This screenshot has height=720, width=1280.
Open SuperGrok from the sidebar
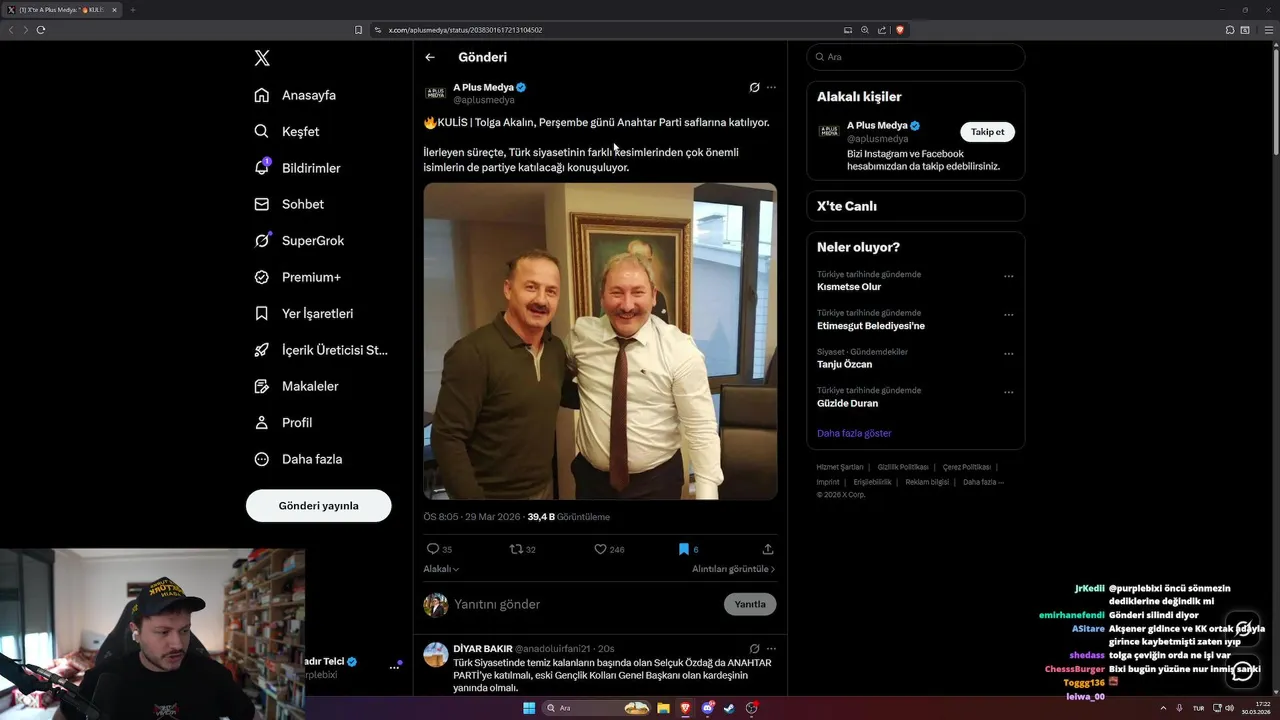click(x=299, y=241)
